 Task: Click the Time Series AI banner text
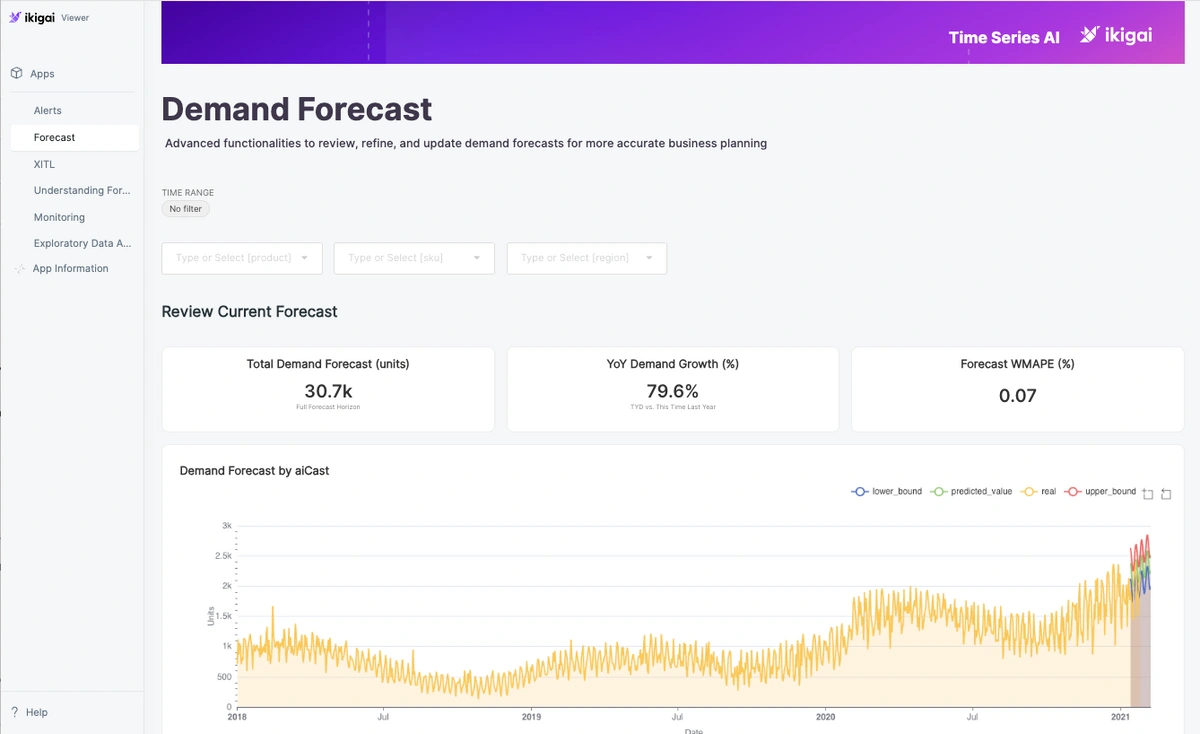(x=1004, y=38)
